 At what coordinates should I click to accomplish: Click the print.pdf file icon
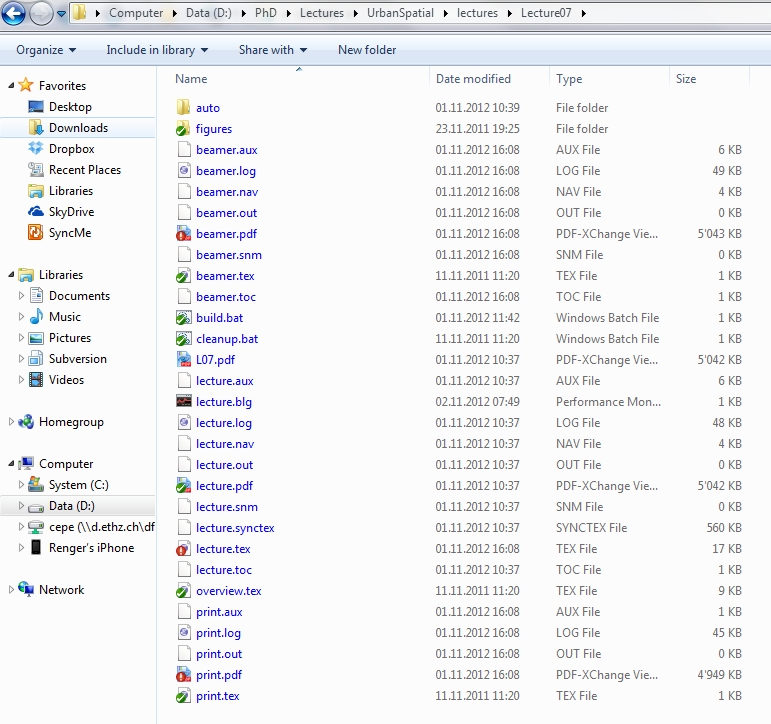pyautogui.click(x=183, y=674)
